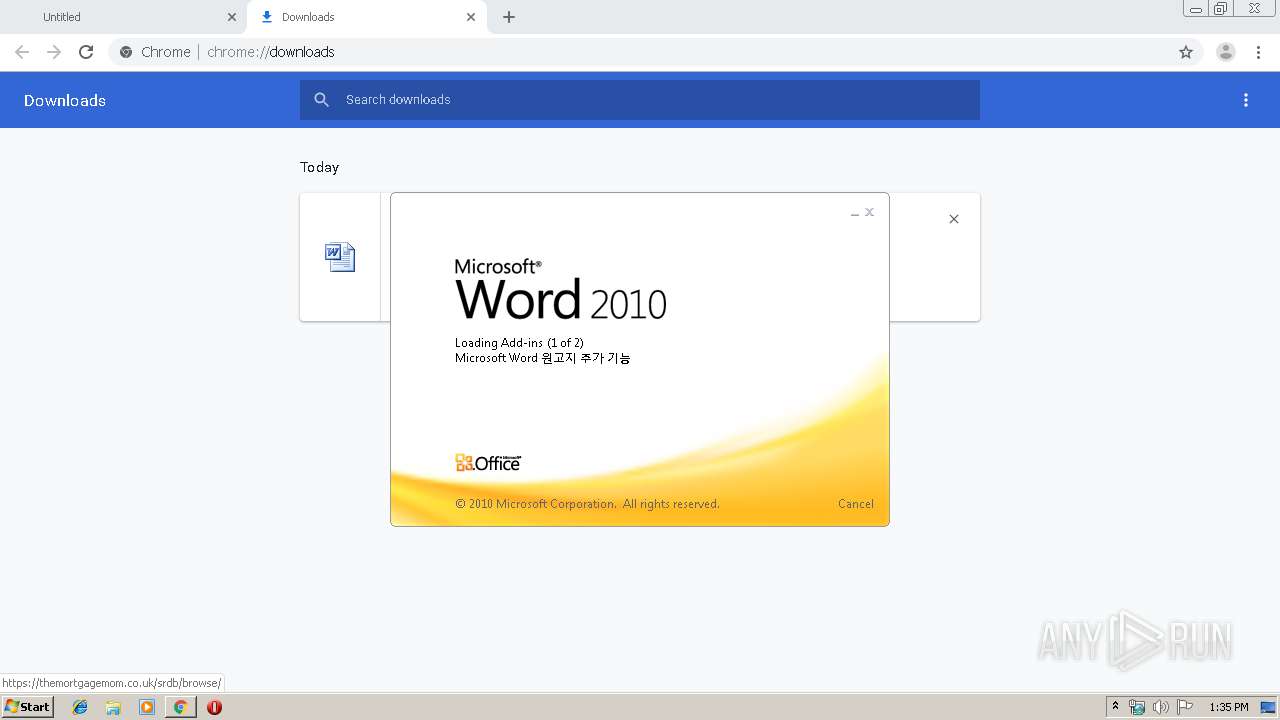This screenshot has height=720, width=1280.
Task: Reload the downloads page
Action: point(86,52)
